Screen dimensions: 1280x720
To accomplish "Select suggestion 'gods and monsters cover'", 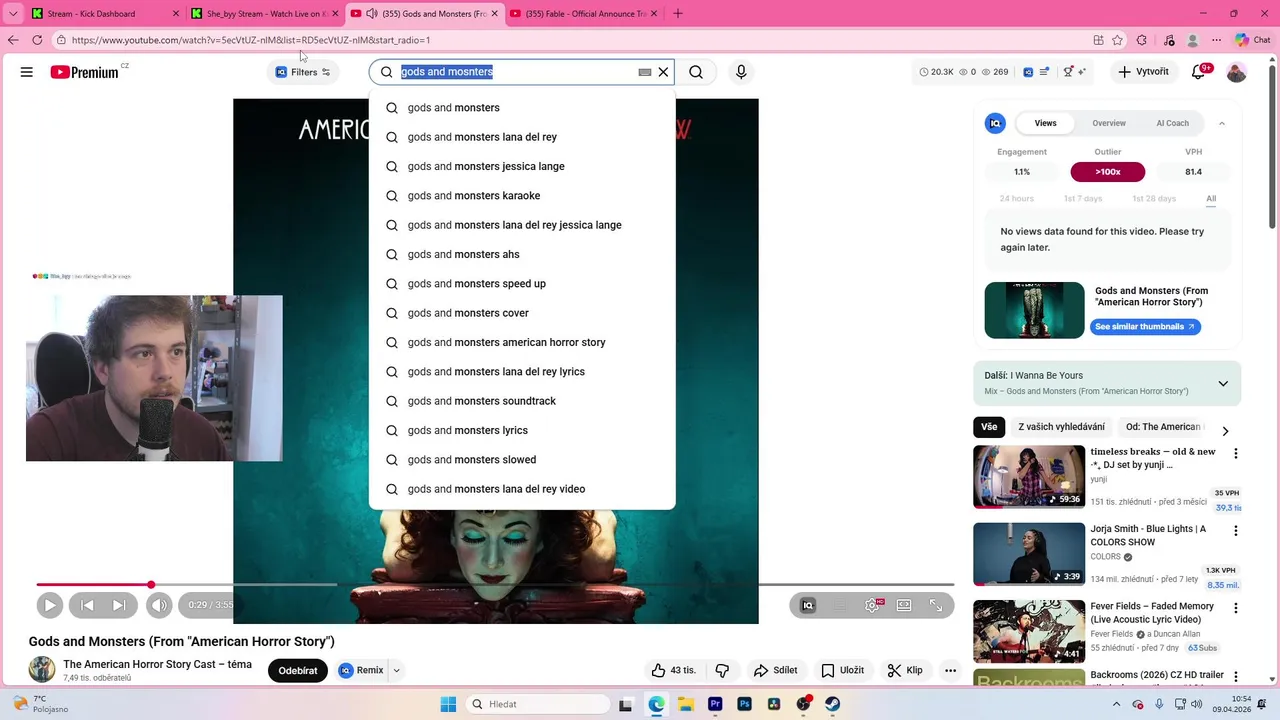I will 522,313.
